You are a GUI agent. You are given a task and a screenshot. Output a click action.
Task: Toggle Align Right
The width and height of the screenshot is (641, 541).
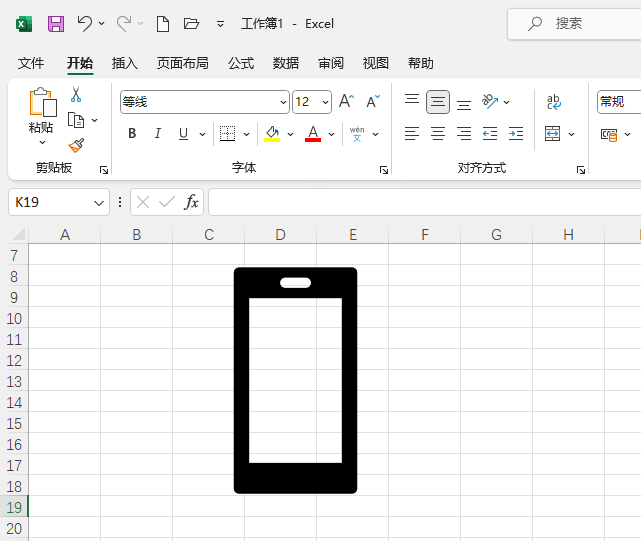click(464, 133)
